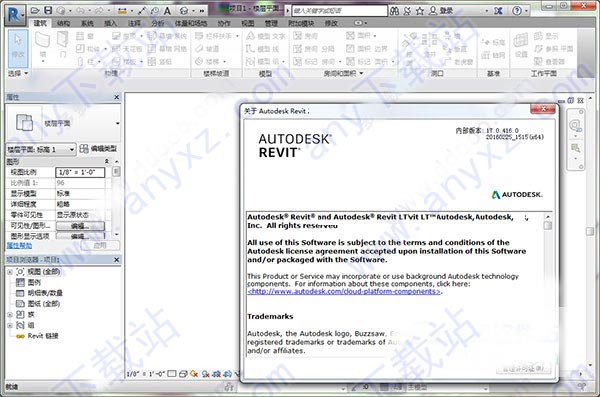Click the Save floppy disk icon

pos(48,10)
